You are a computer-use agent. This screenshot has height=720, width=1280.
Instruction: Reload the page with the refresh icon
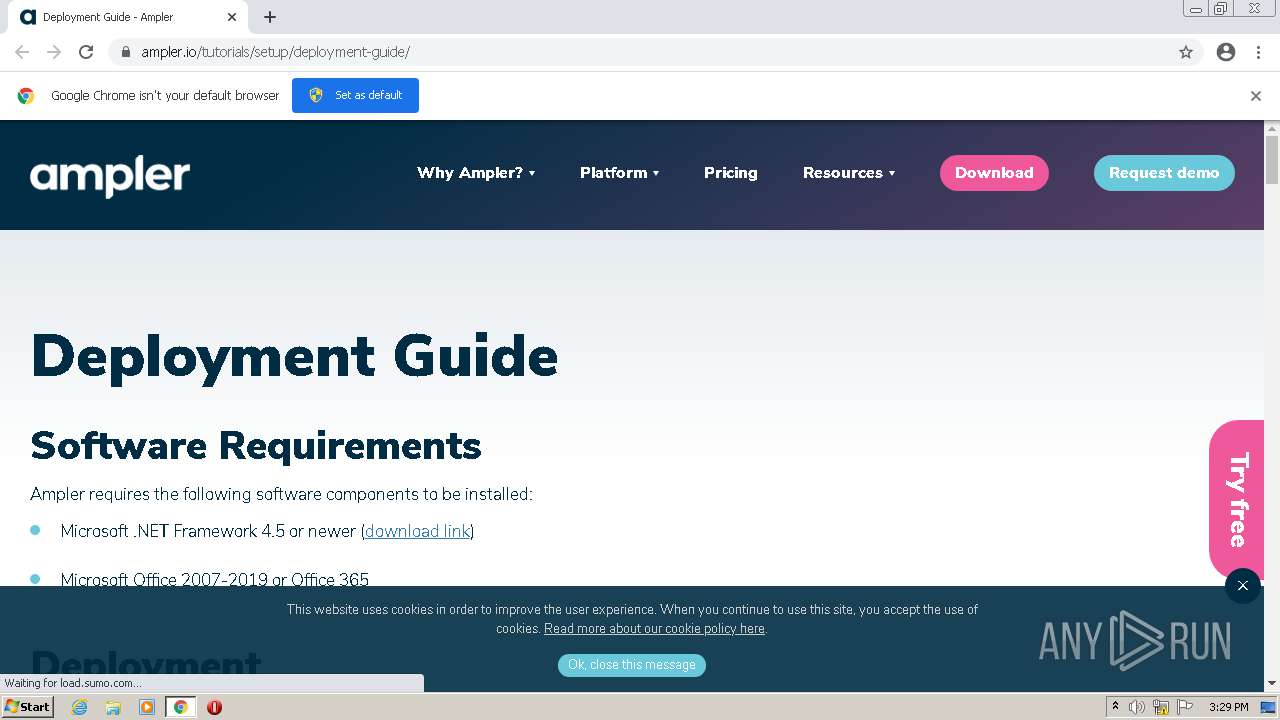pos(86,52)
